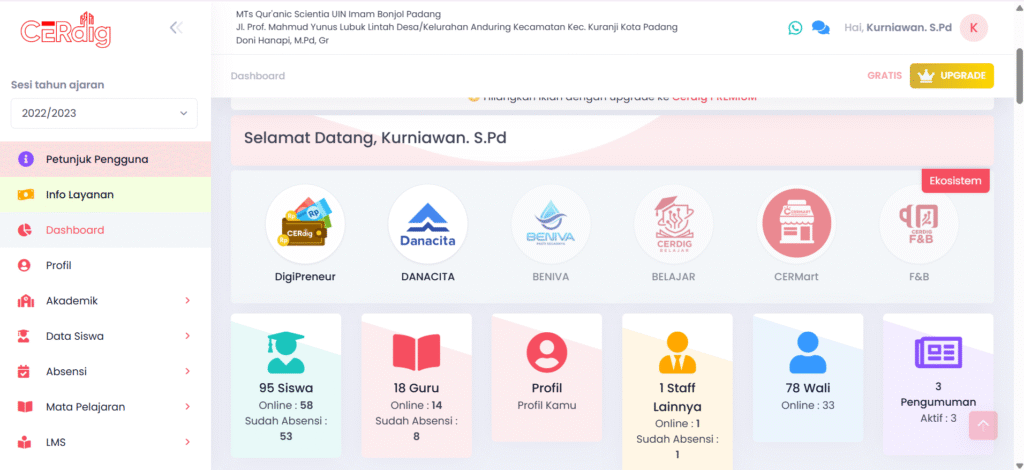The width and height of the screenshot is (1024, 470).
Task: Click the Profil Kamu text
Action: point(547,405)
